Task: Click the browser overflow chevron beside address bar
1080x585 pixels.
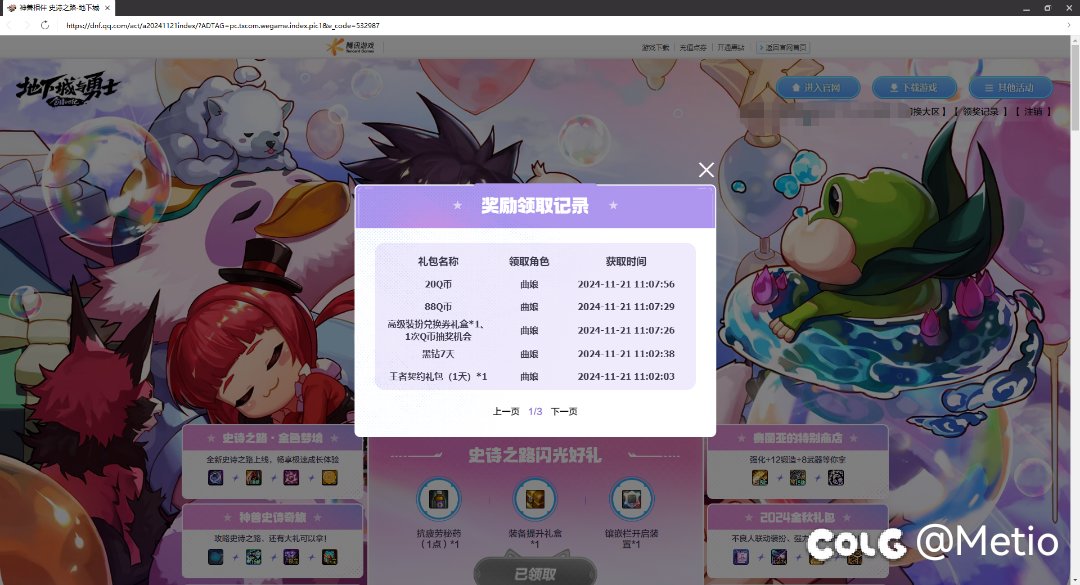Action: point(1069,25)
